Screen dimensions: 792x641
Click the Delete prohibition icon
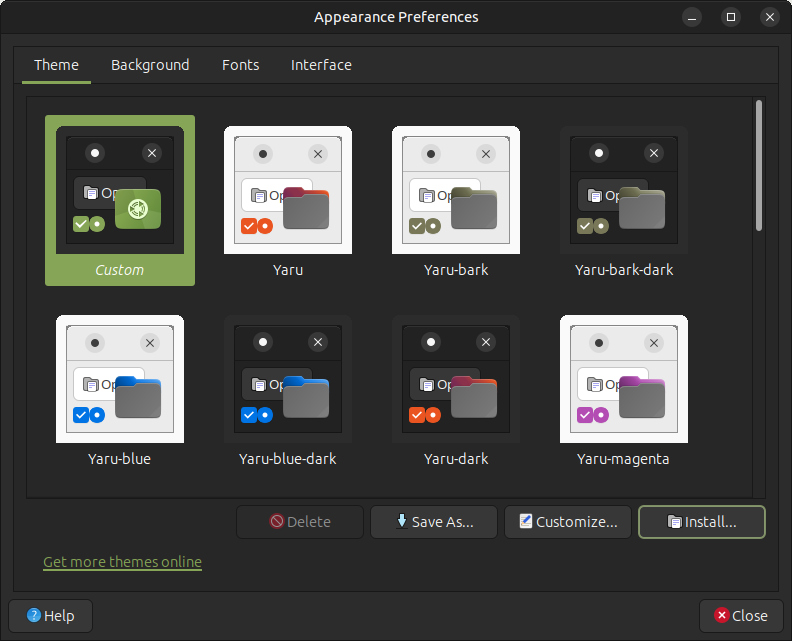(276, 522)
